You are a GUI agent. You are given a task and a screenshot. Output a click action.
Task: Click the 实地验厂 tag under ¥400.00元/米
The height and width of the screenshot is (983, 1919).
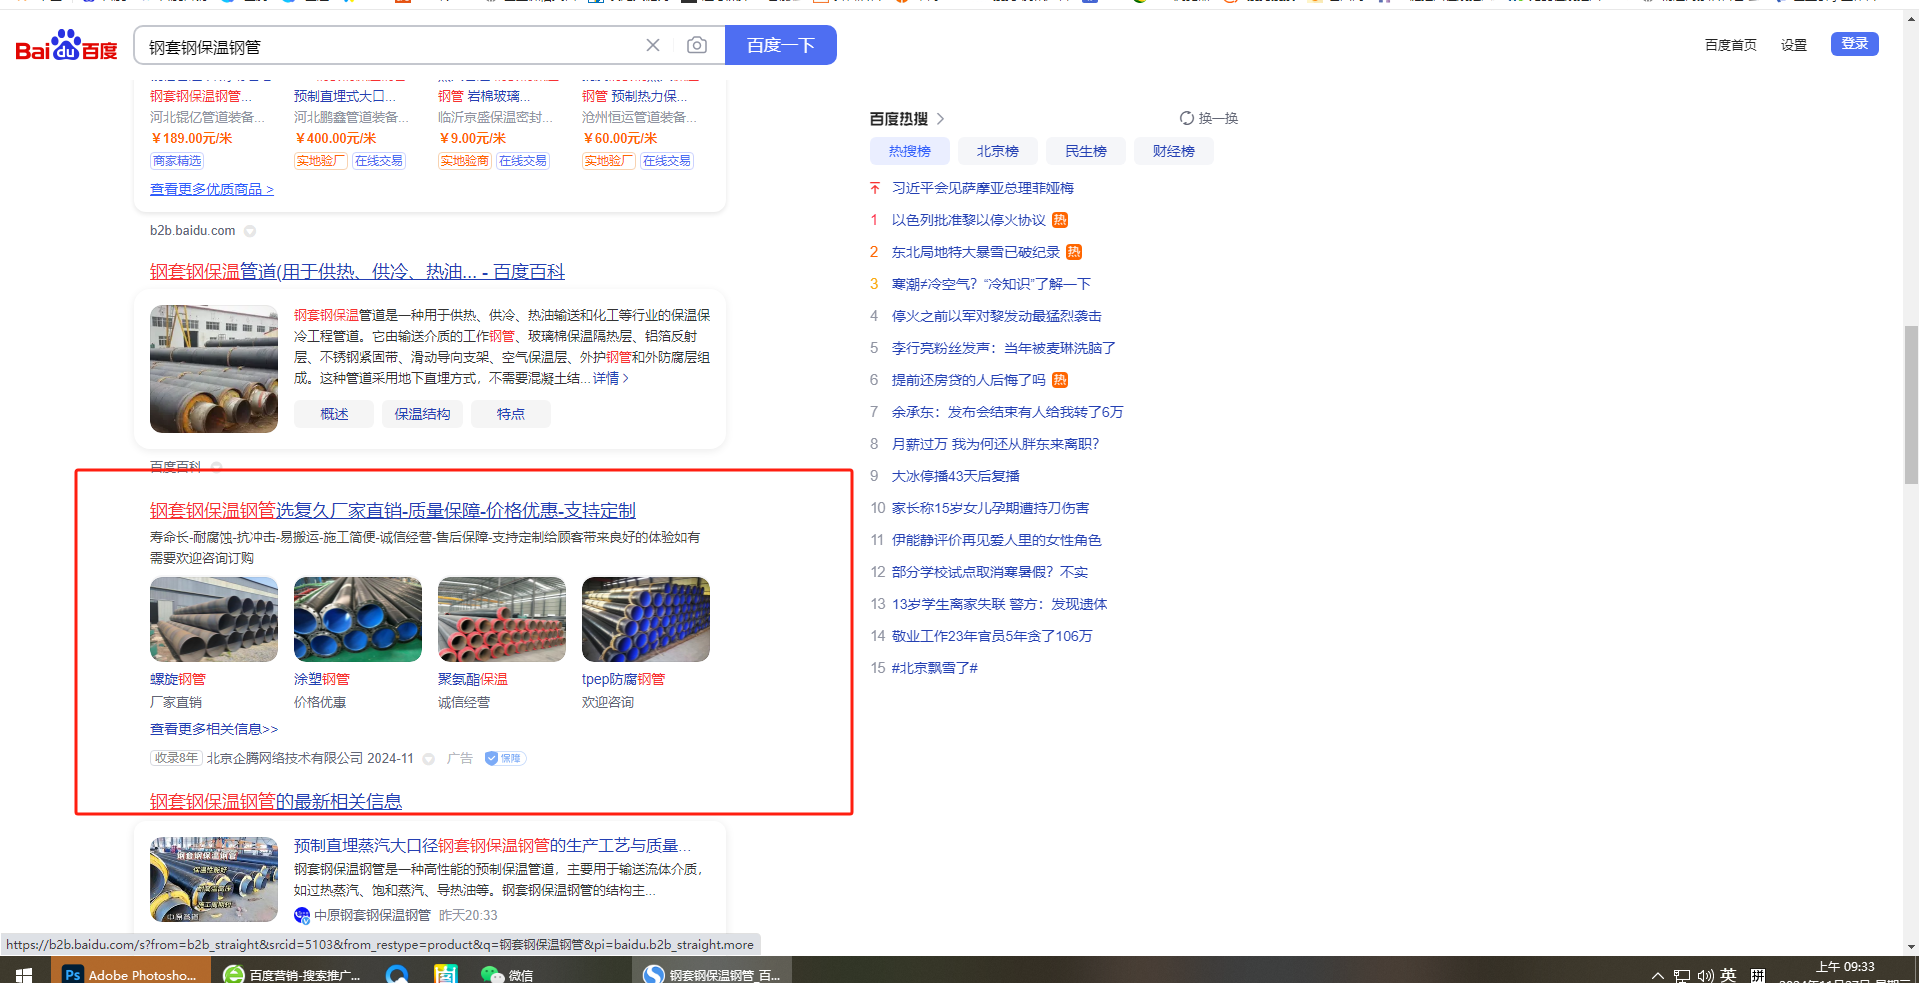[x=320, y=161]
